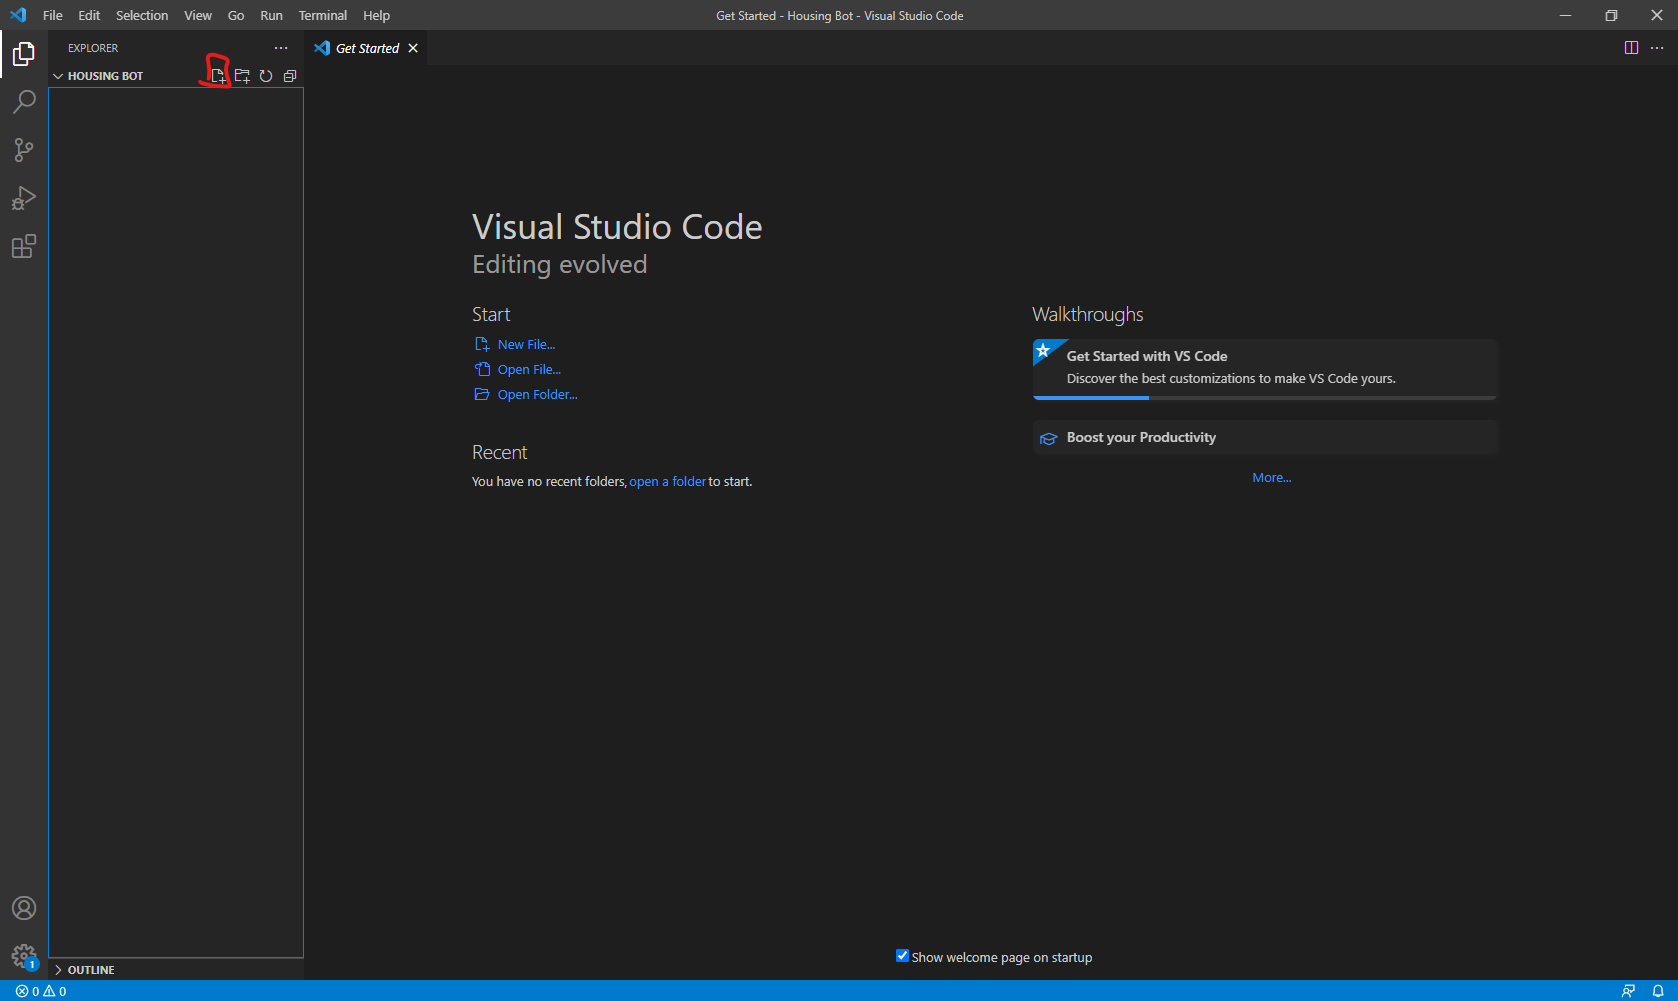
Task: Click the VS Code logo in title bar
Action: click(x=18, y=15)
